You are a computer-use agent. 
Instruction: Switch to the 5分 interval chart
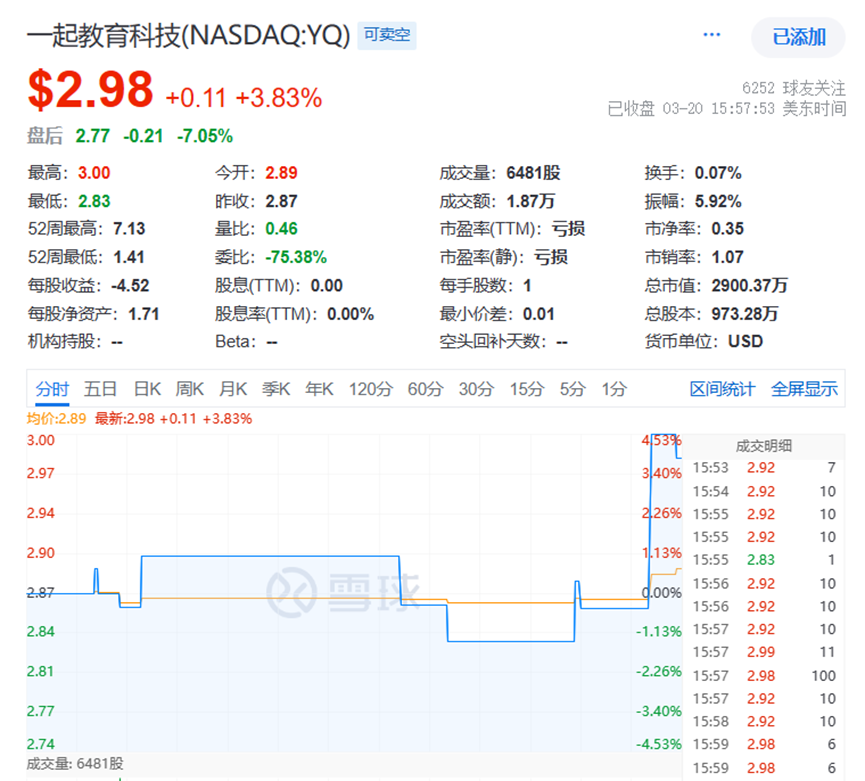(572, 389)
